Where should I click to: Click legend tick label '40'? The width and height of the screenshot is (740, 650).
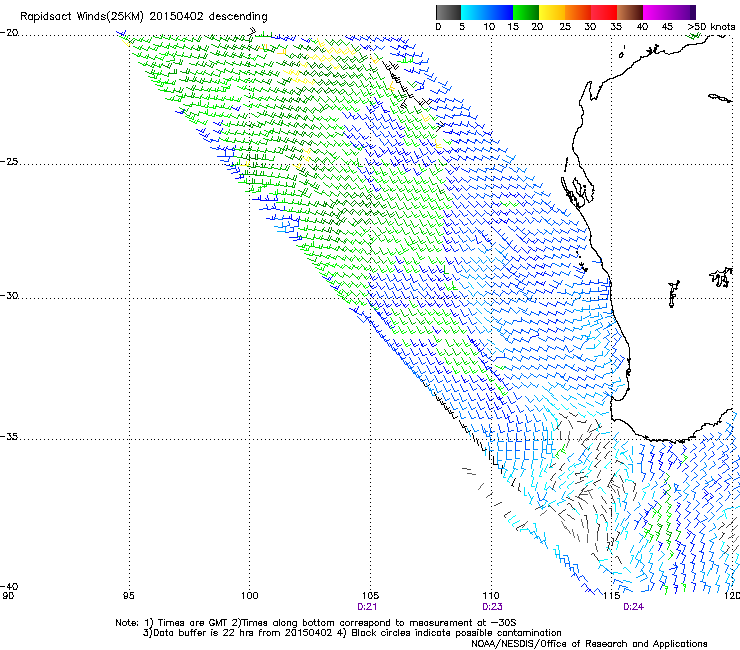coord(642,27)
